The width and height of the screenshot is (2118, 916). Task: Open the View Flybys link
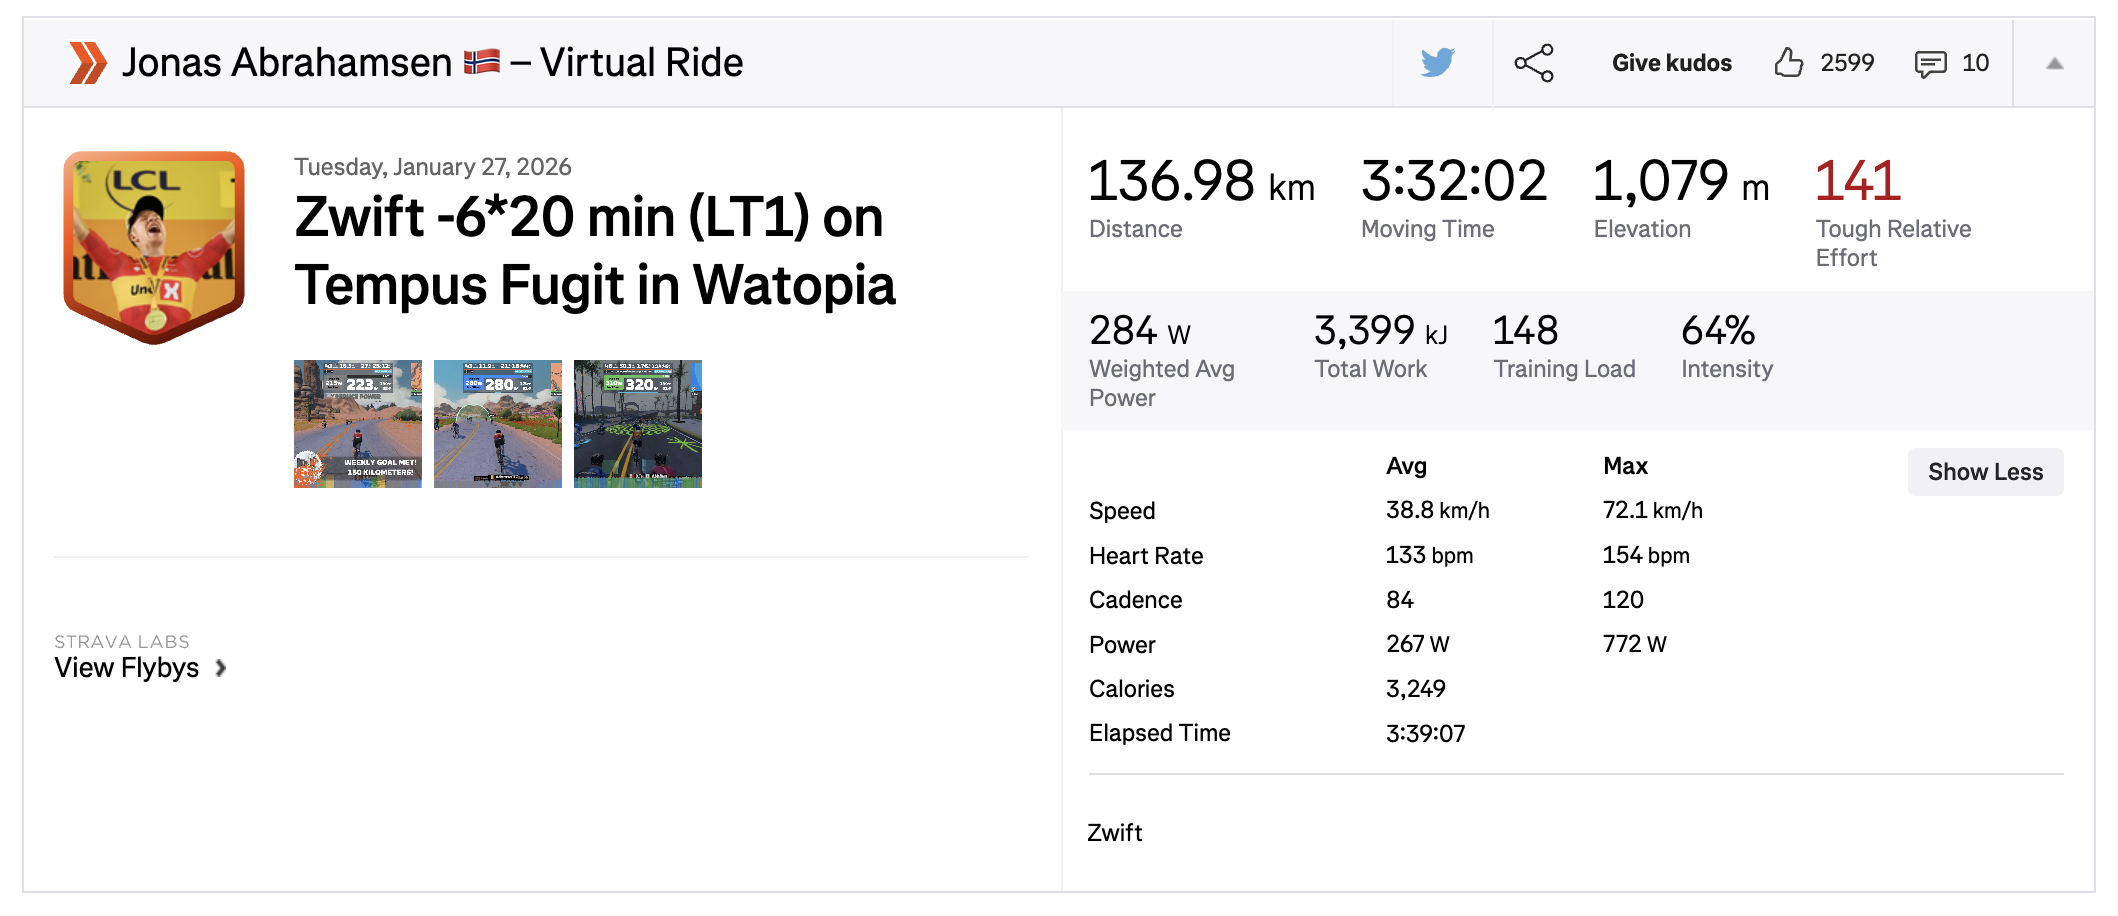(x=128, y=668)
